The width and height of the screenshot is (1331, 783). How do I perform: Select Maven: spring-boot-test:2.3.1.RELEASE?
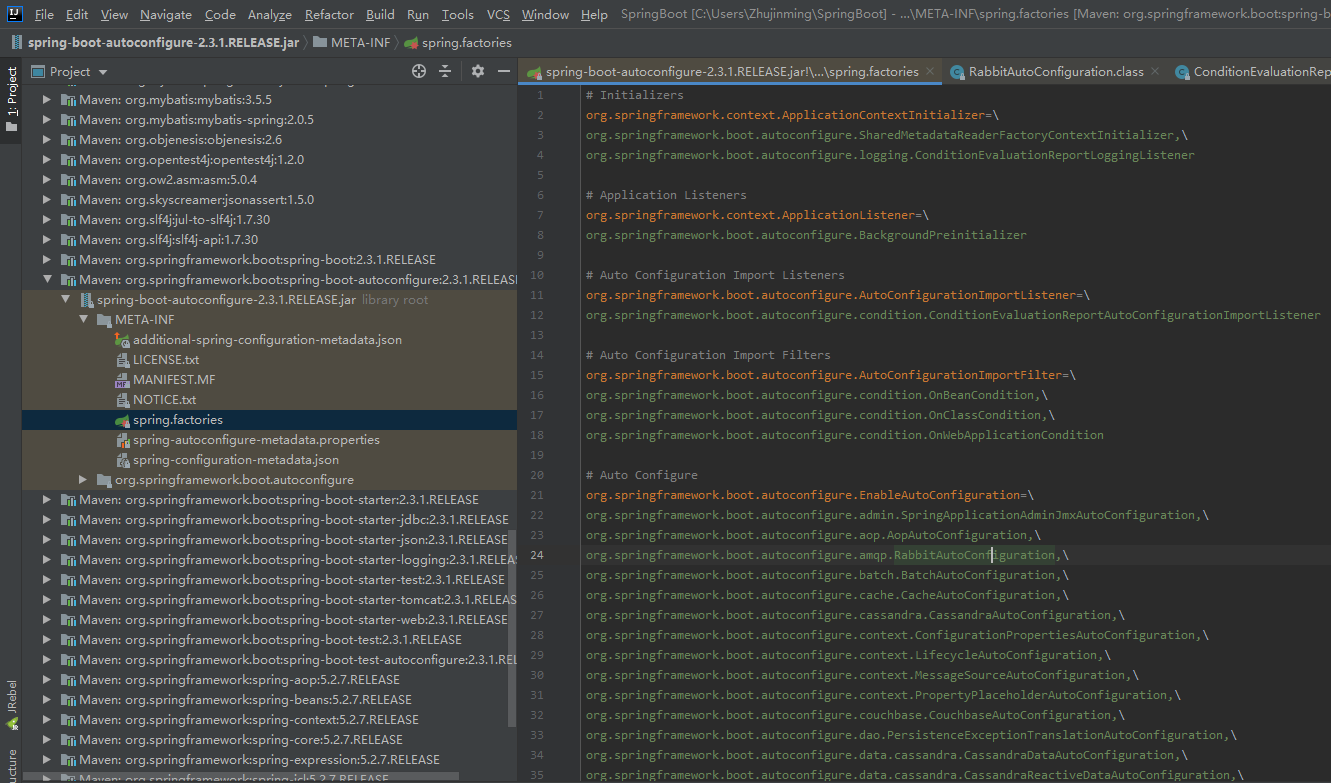[270, 640]
